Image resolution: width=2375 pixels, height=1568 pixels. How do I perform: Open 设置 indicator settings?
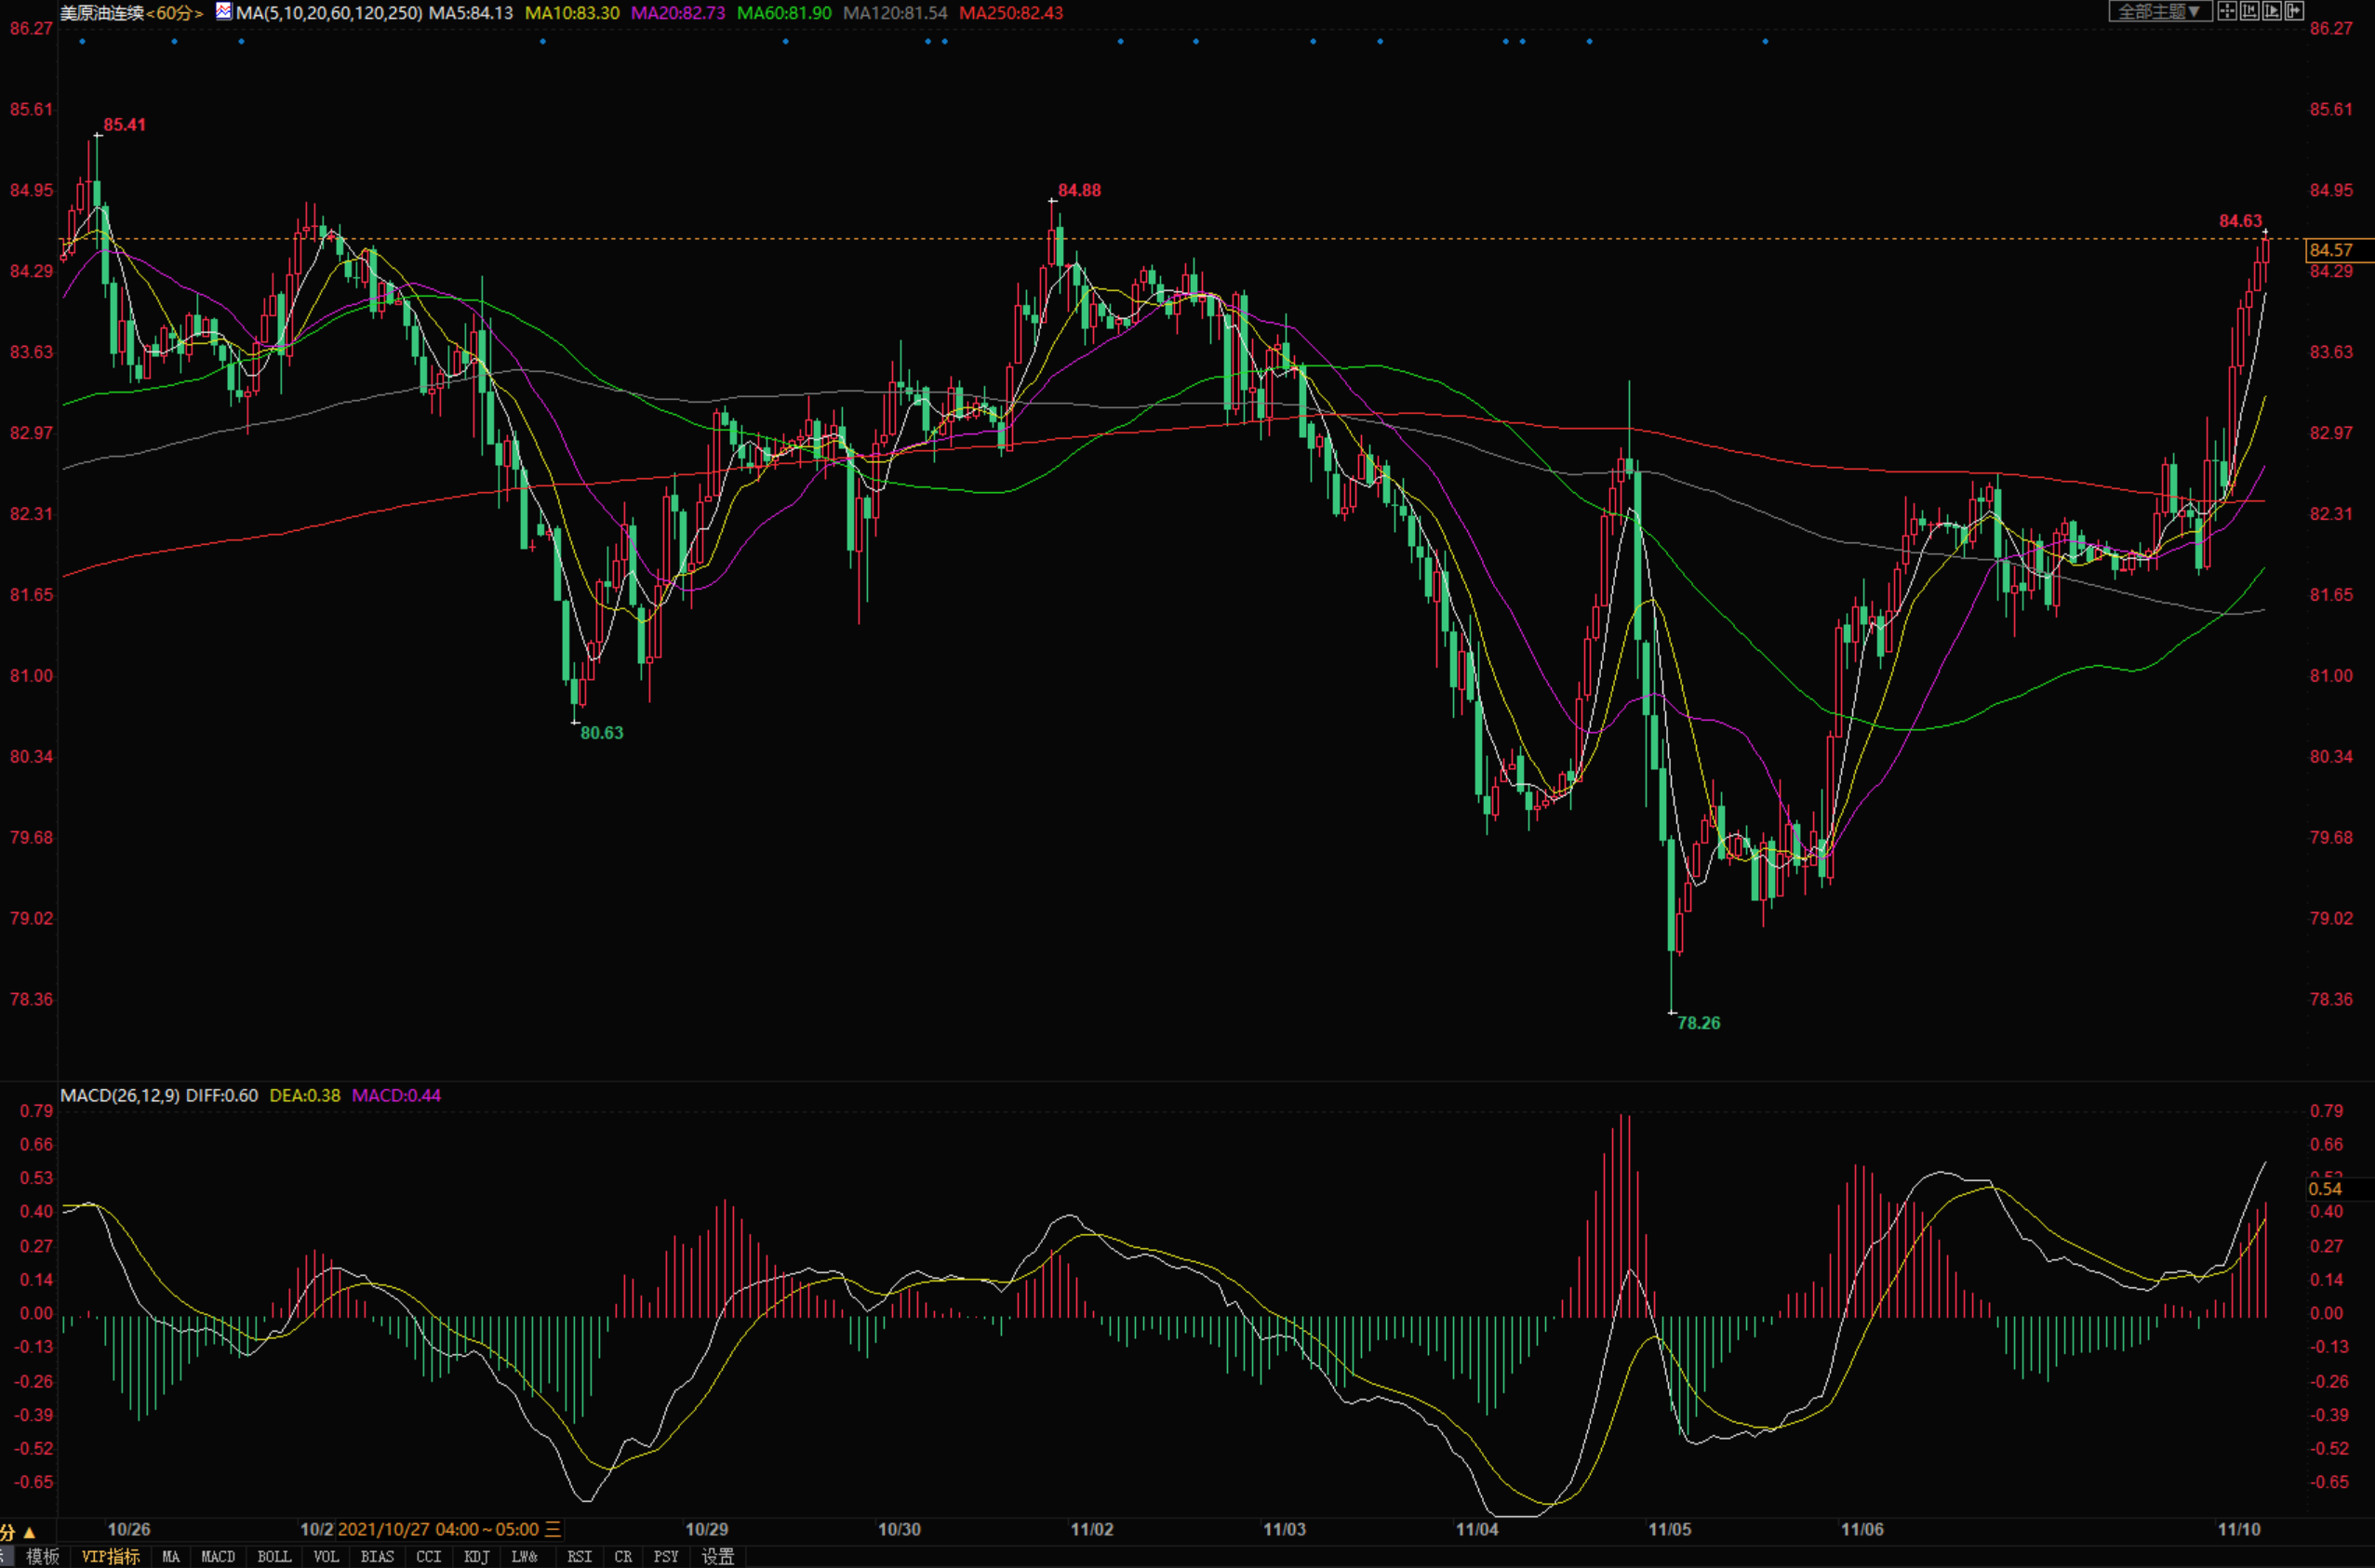[717, 1556]
